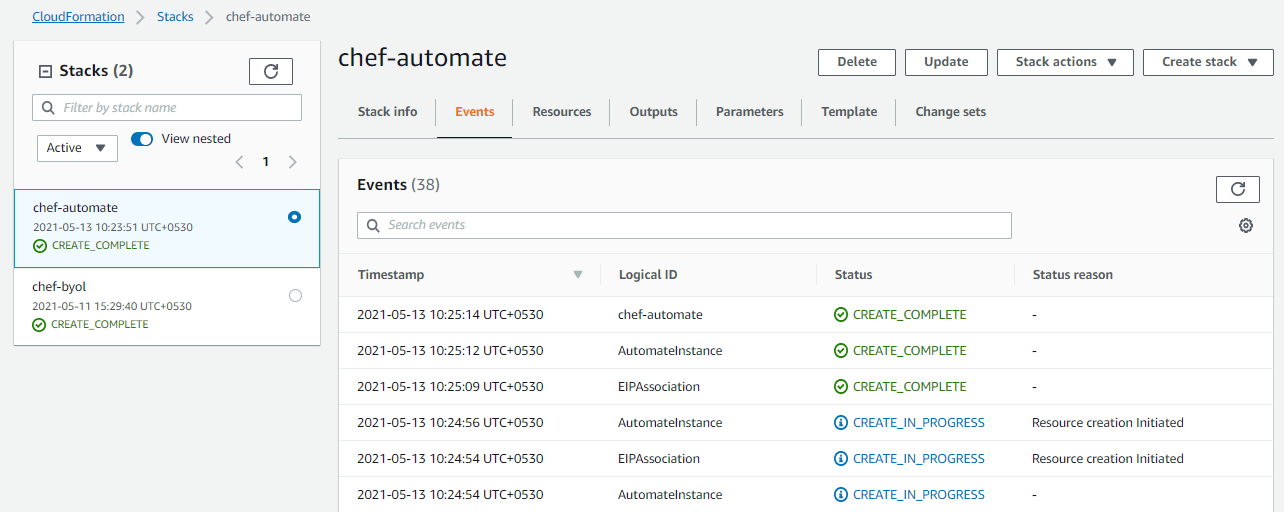Select the chef-byol stack radio button

[294, 295]
